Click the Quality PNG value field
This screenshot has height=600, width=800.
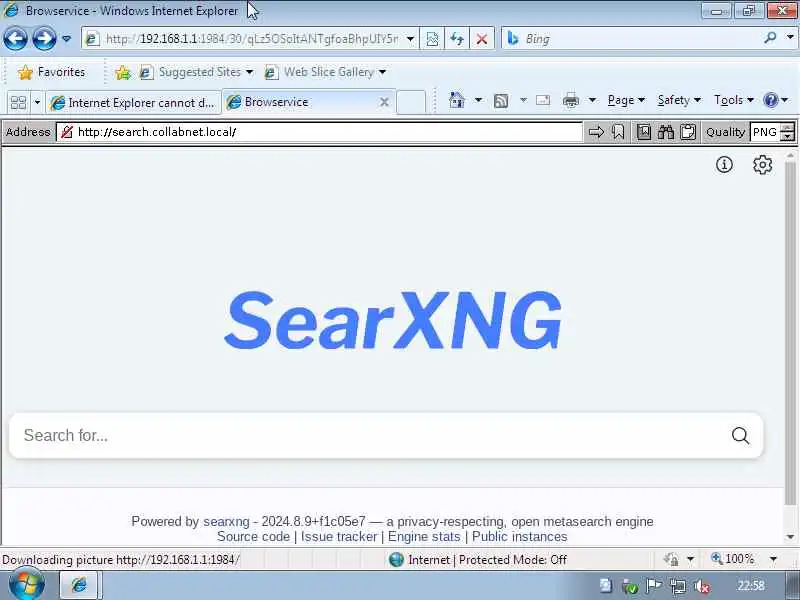[766, 132]
